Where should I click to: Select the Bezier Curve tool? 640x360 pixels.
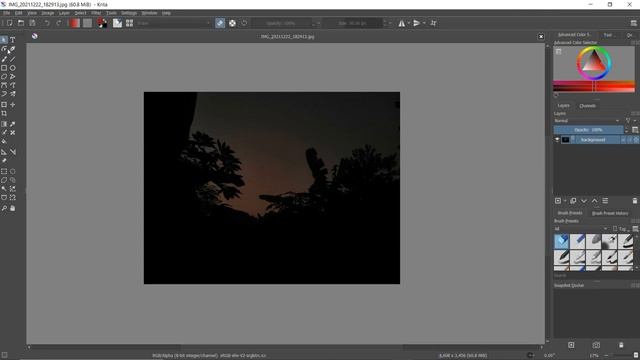pos(4,85)
